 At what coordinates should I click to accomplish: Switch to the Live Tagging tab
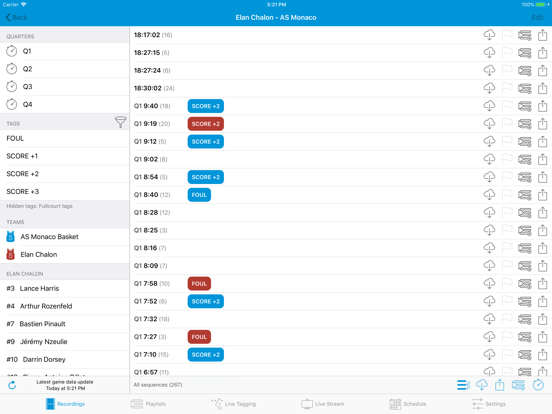234,404
